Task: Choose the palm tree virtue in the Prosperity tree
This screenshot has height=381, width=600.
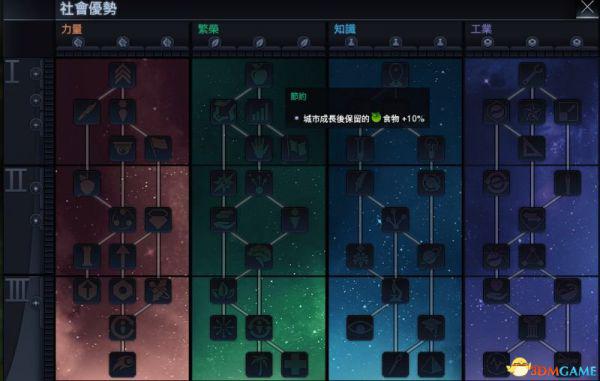Action: [259, 364]
